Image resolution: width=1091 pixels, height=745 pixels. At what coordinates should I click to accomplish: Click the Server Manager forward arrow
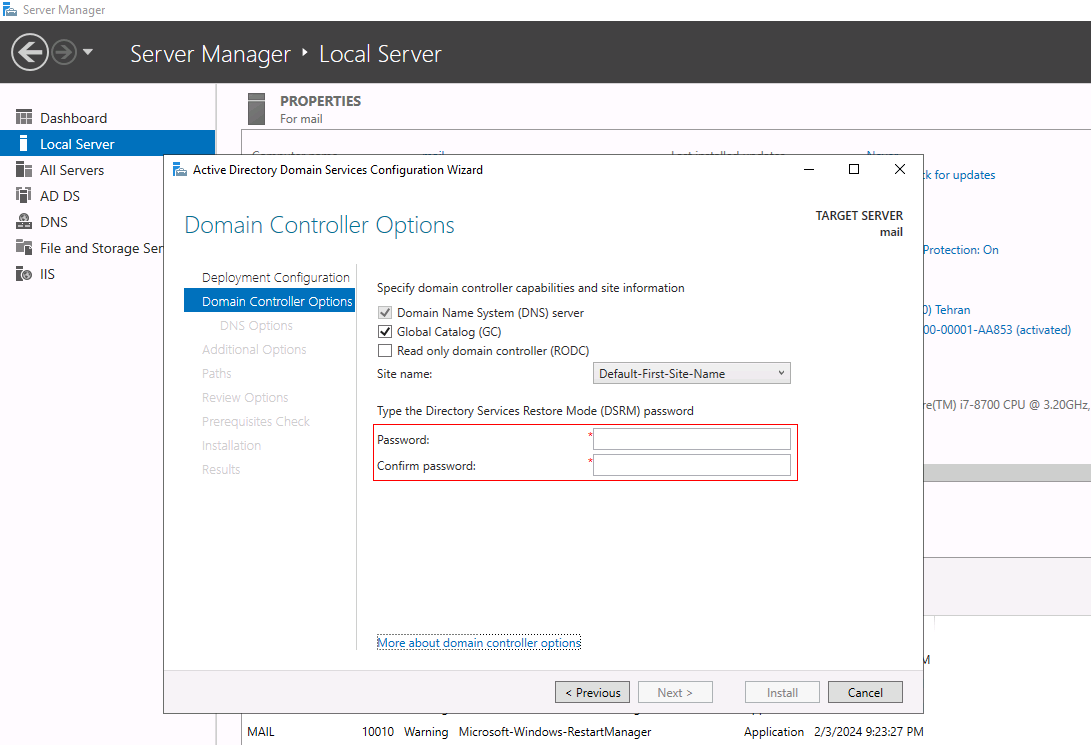64,52
